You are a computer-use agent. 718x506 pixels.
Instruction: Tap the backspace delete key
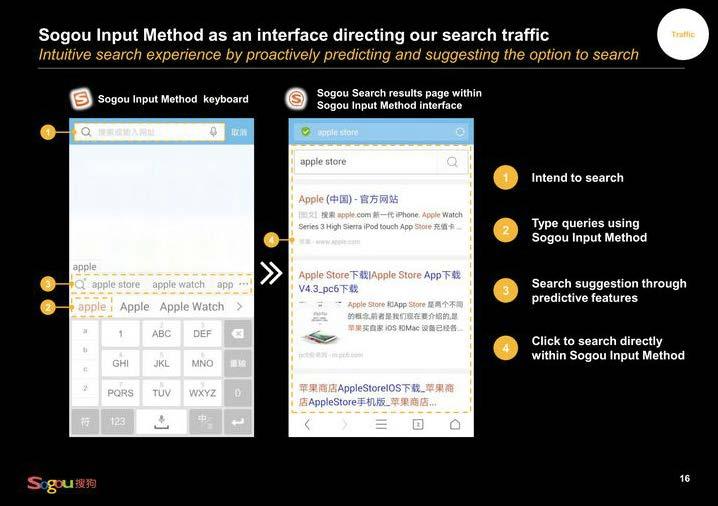[x=238, y=333]
